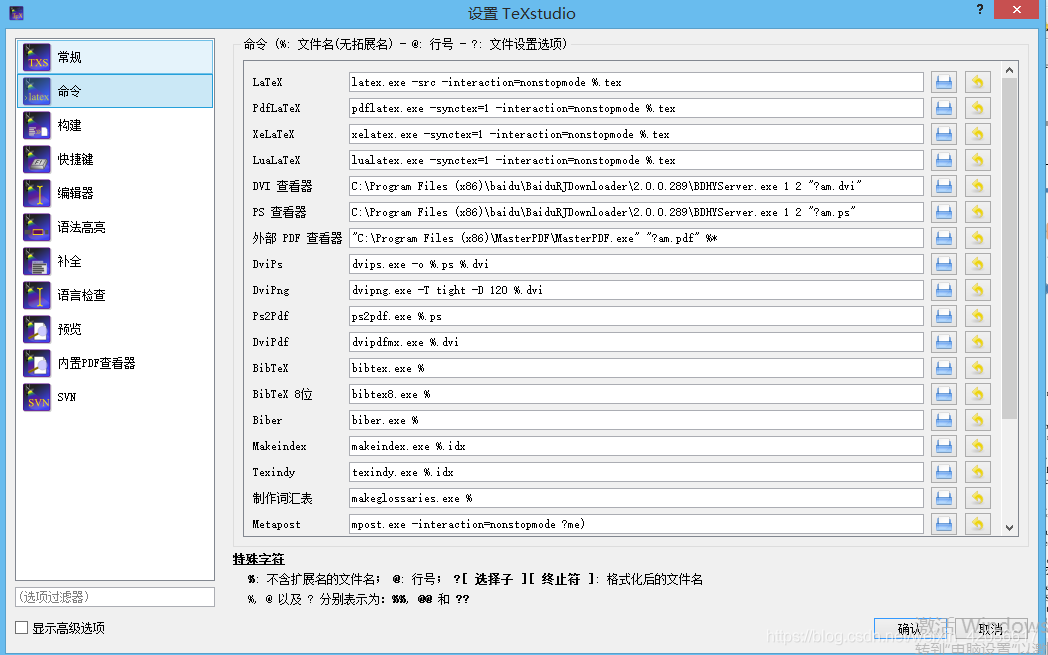This screenshot has height=655, width=1048.
Task: Browse file icon for DVI 查看器
Action: 944,186
